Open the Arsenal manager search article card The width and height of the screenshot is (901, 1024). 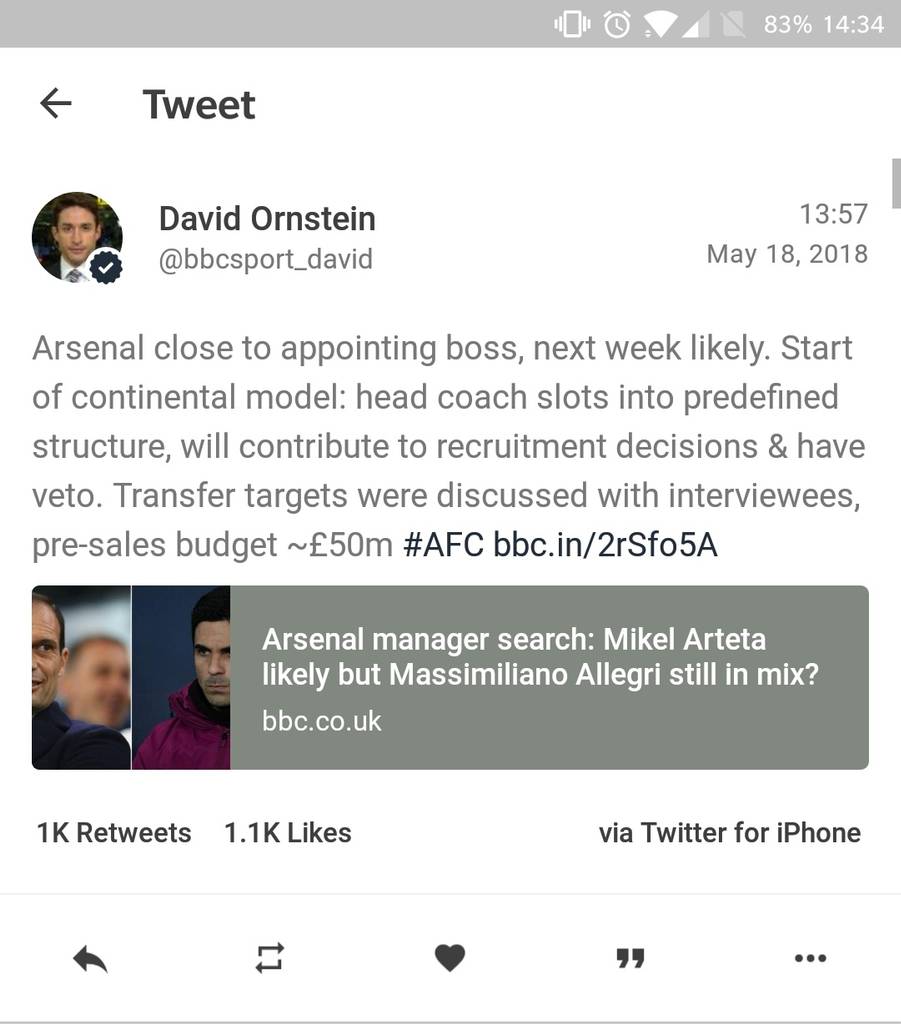click(x=548, y=677)
